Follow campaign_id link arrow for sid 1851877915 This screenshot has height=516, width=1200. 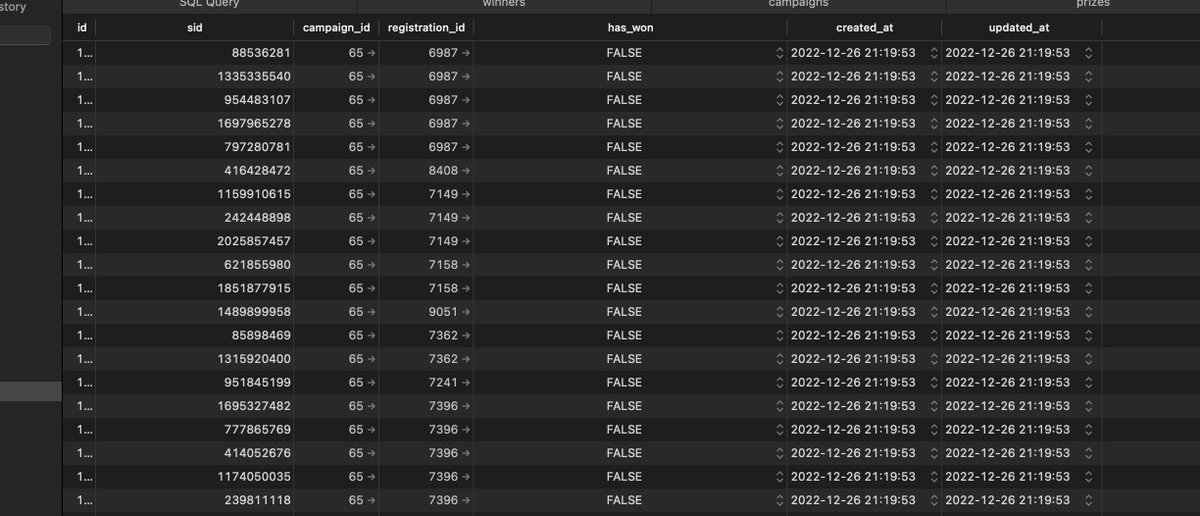pyautogui.click(x=371, y=288)
